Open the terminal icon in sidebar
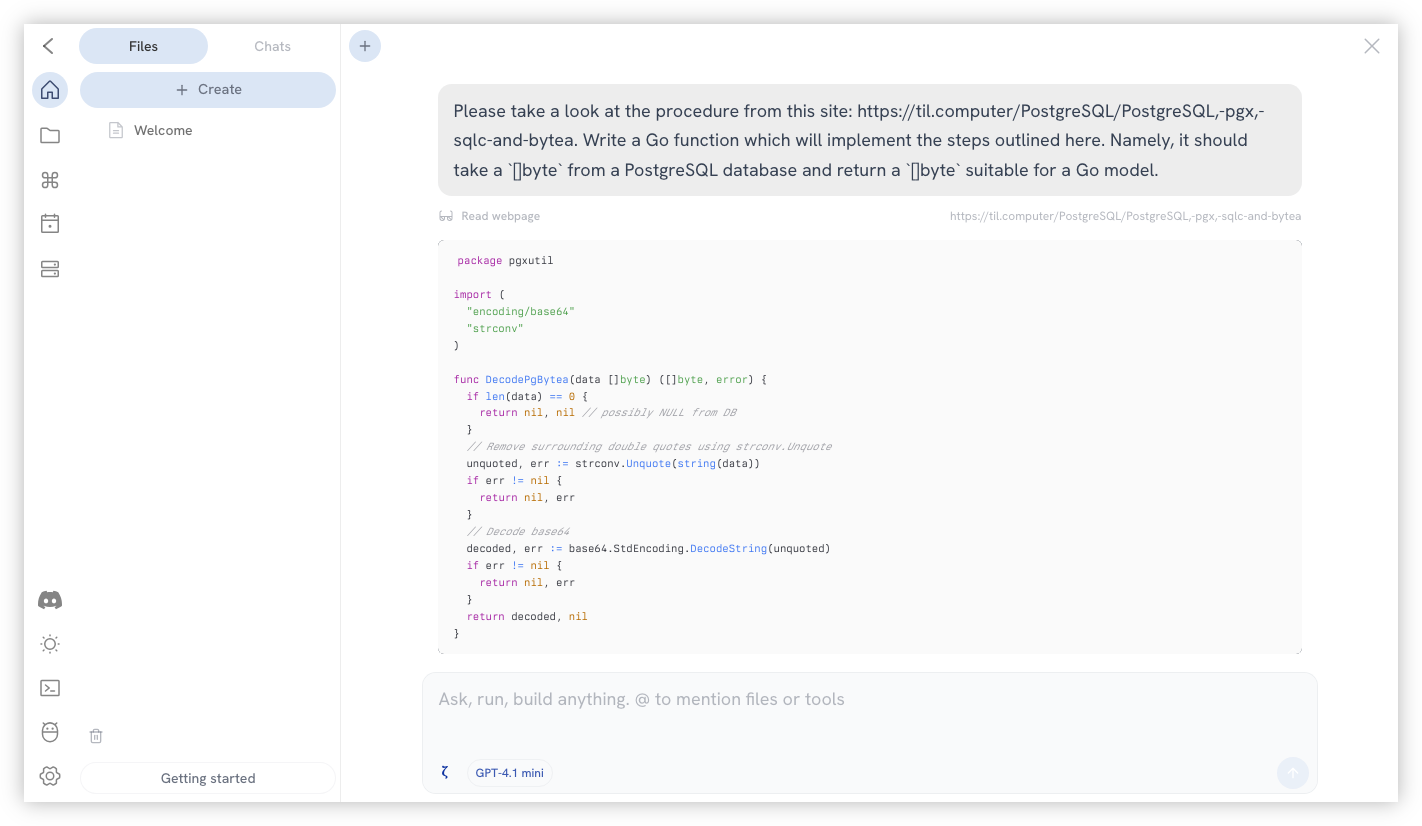 pyautogui.click(x=50, y=688)
